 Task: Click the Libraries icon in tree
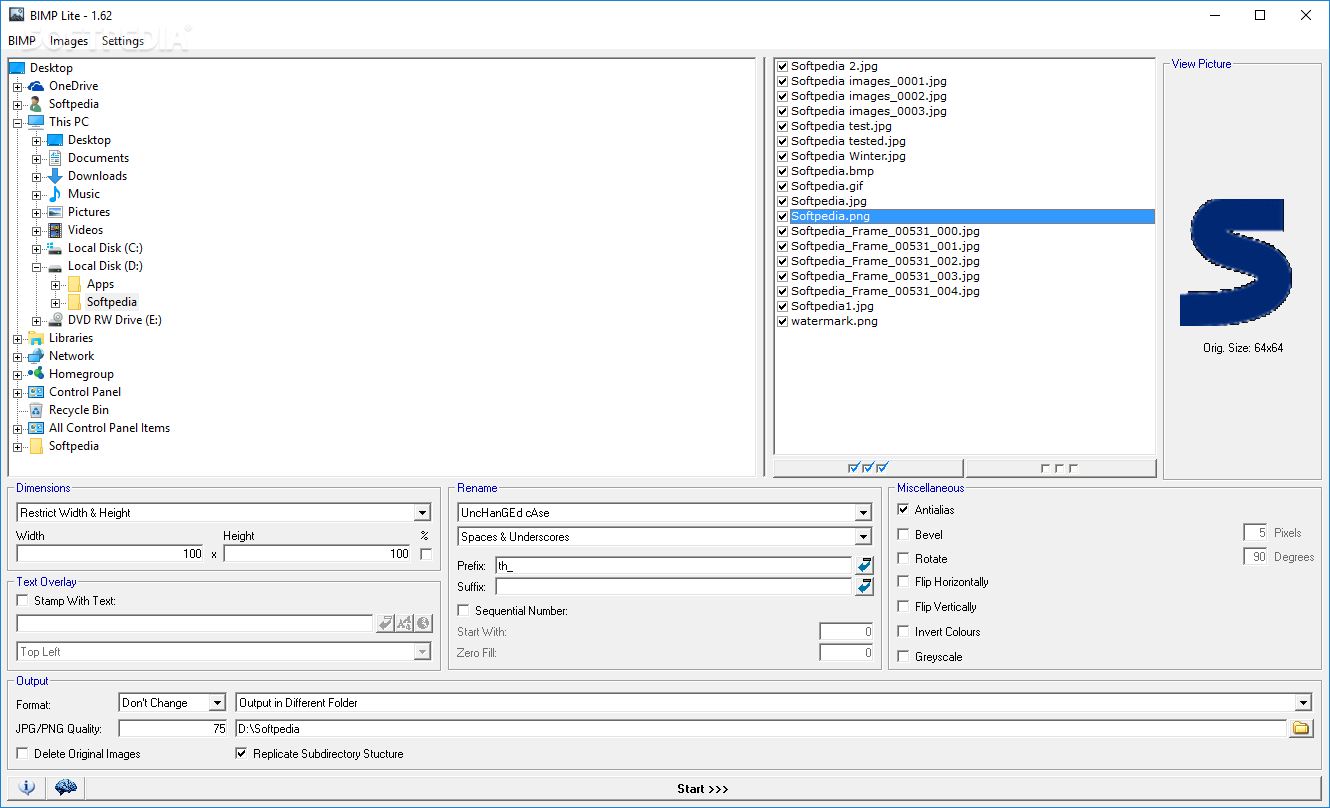coord(36,338)
